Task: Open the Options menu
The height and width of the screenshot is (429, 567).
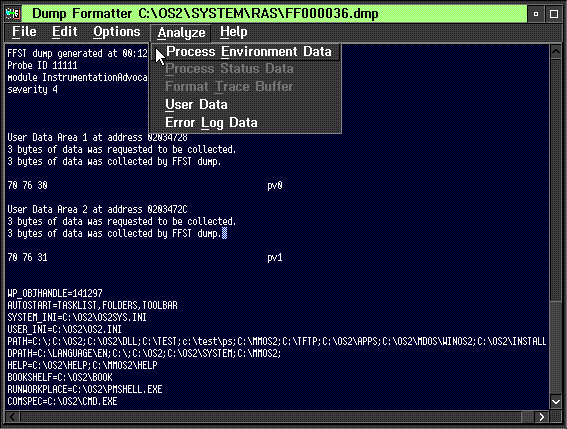Action: (x=116, y=32)
